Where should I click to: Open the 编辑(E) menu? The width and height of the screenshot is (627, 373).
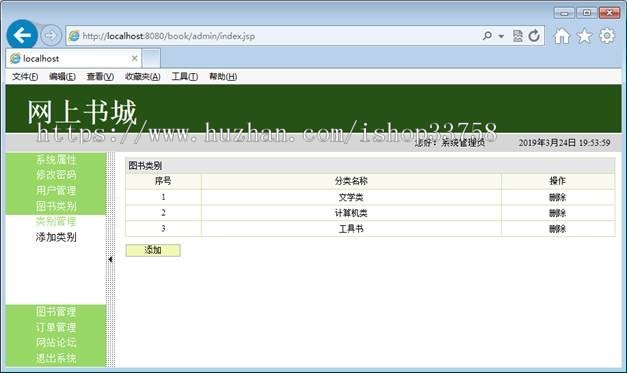pos(62,77)
